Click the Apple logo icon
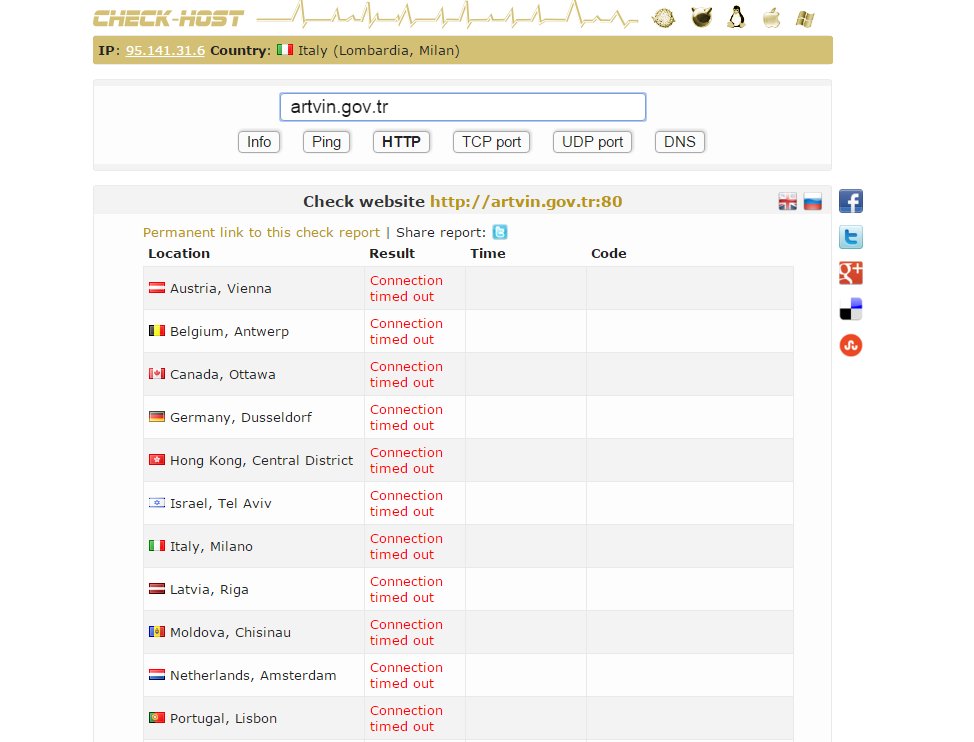974x742 pixels. (x=771, y=17)
